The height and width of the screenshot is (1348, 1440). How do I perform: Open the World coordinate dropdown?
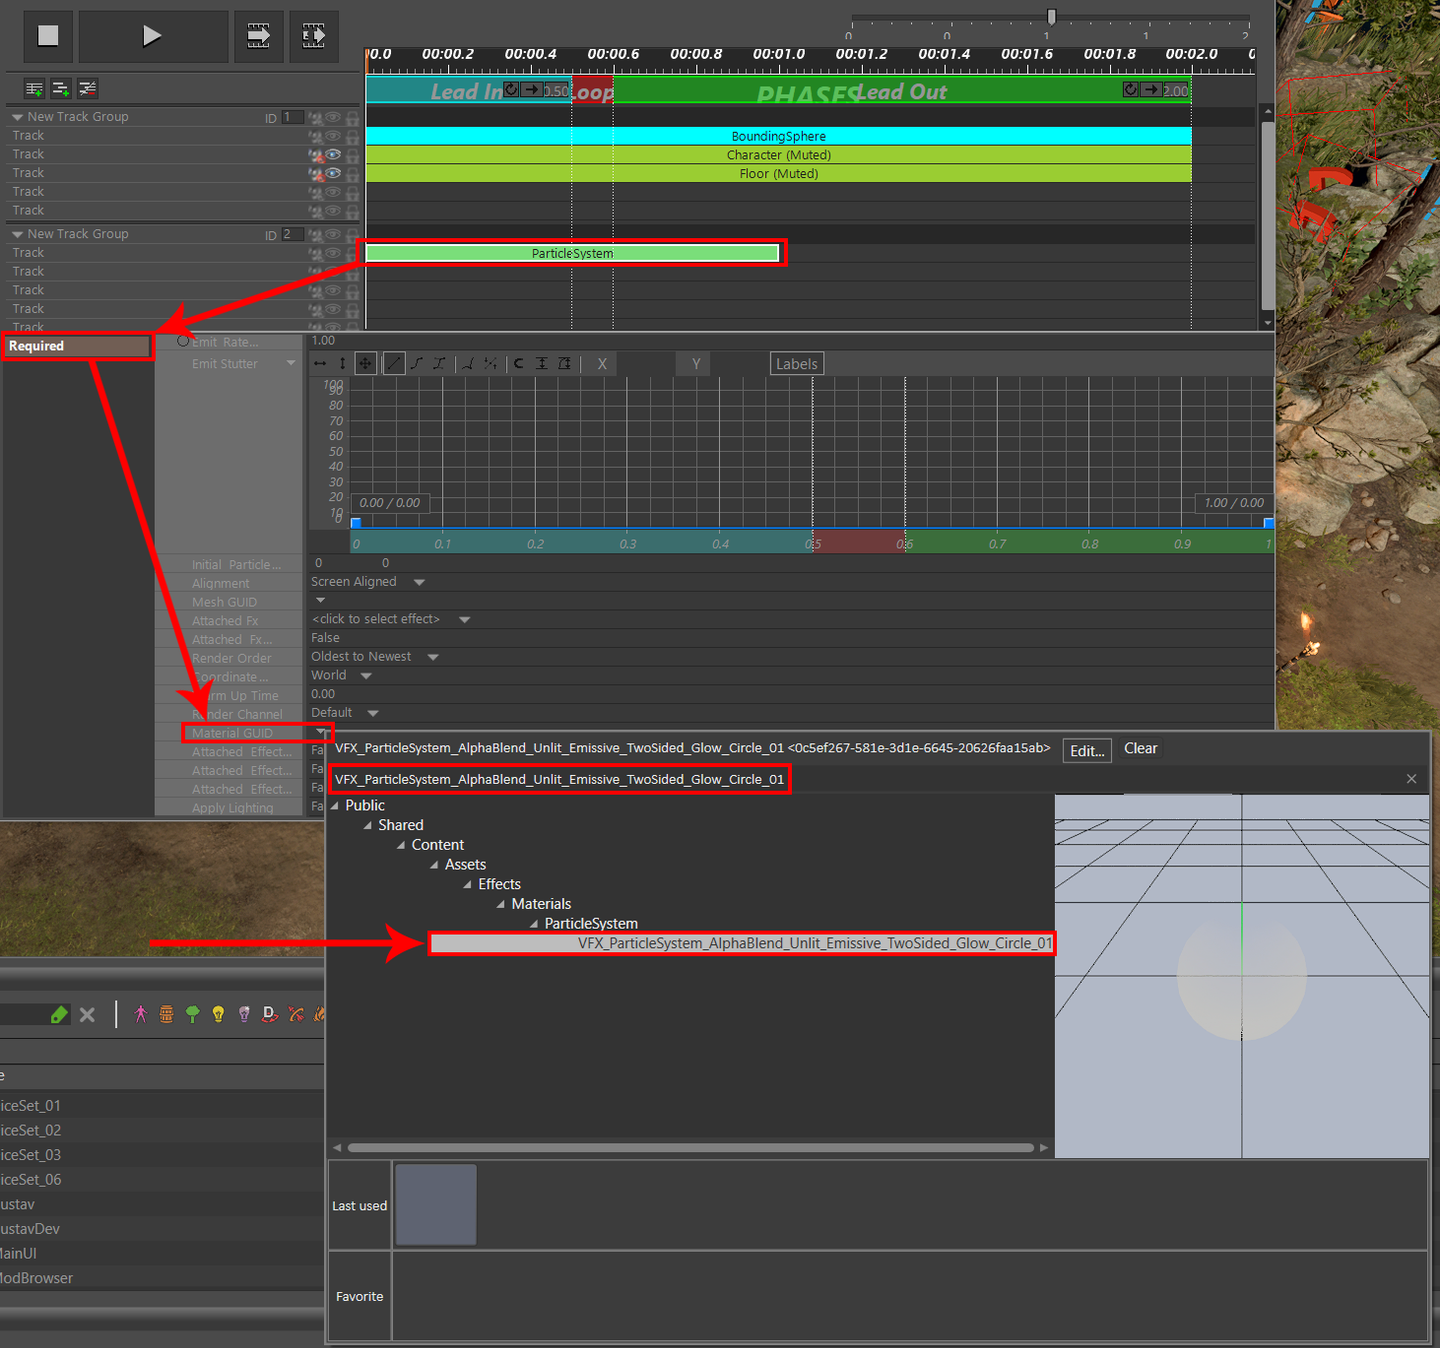pyautogui.click(x=366, y=676)
